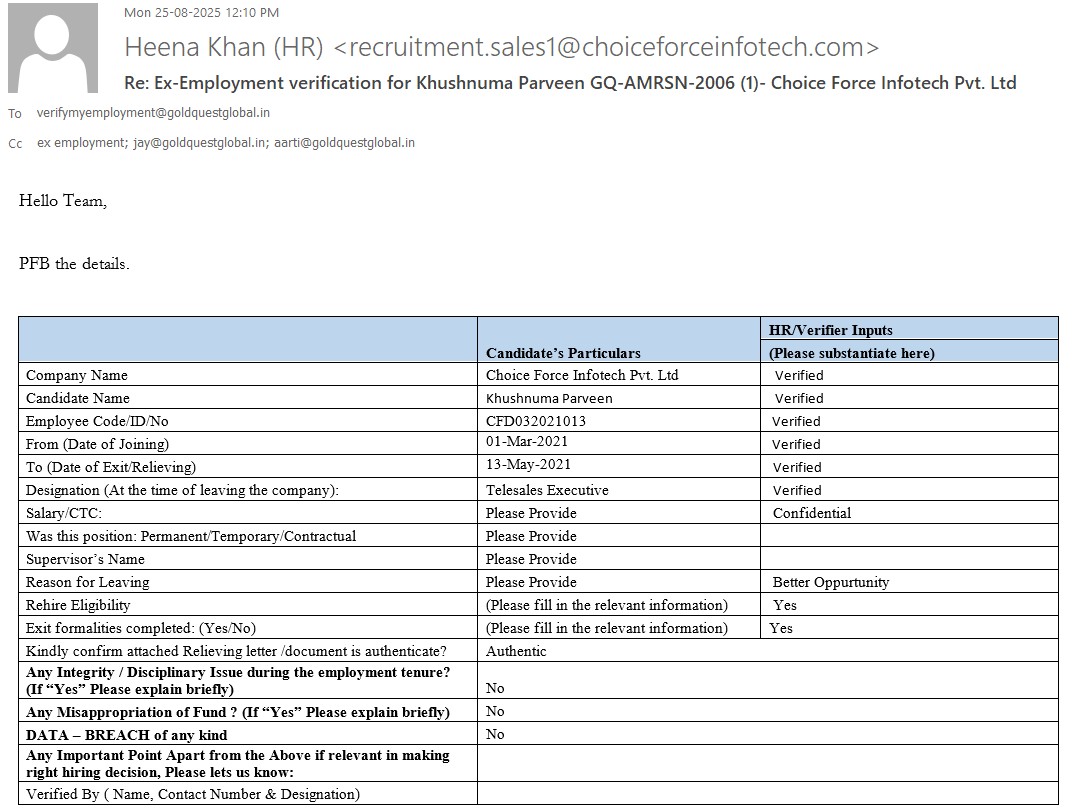Click the HR/Verifier Inputs header
Viewport: 1077px width, 811px height.
pyautogui.click(x=830, y=330)
